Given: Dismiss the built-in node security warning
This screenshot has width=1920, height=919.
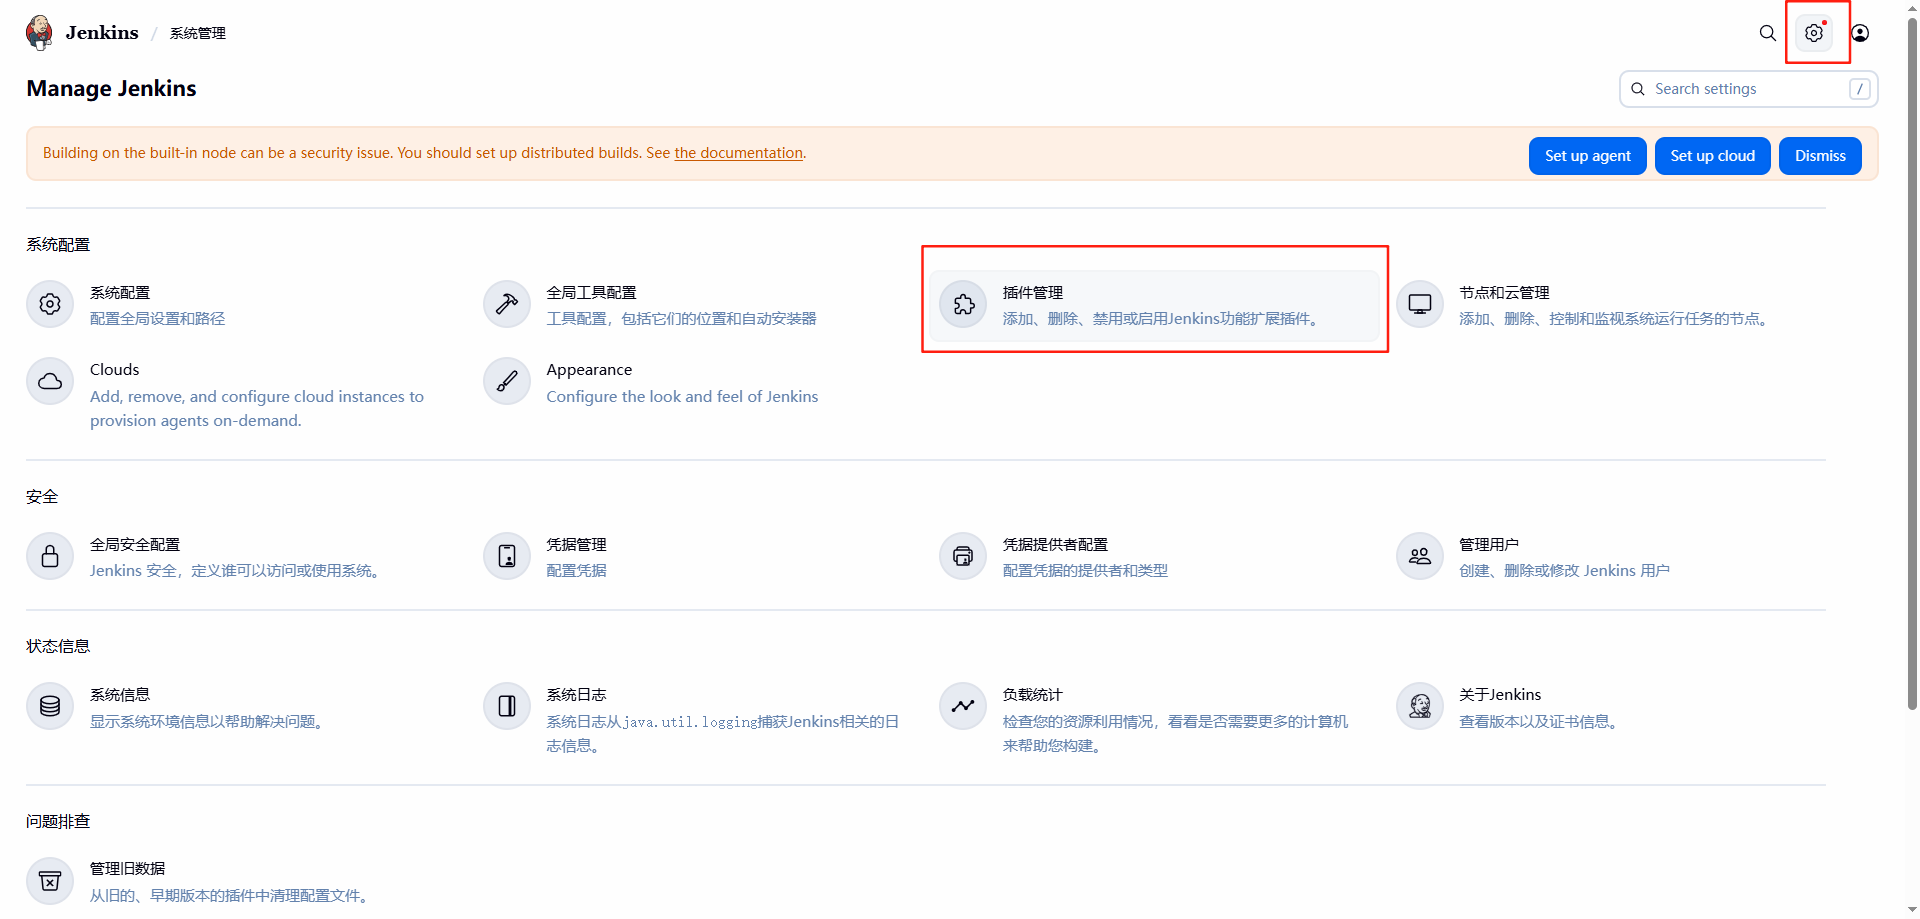Looking at the screenshot, I should coord(1820,156).
